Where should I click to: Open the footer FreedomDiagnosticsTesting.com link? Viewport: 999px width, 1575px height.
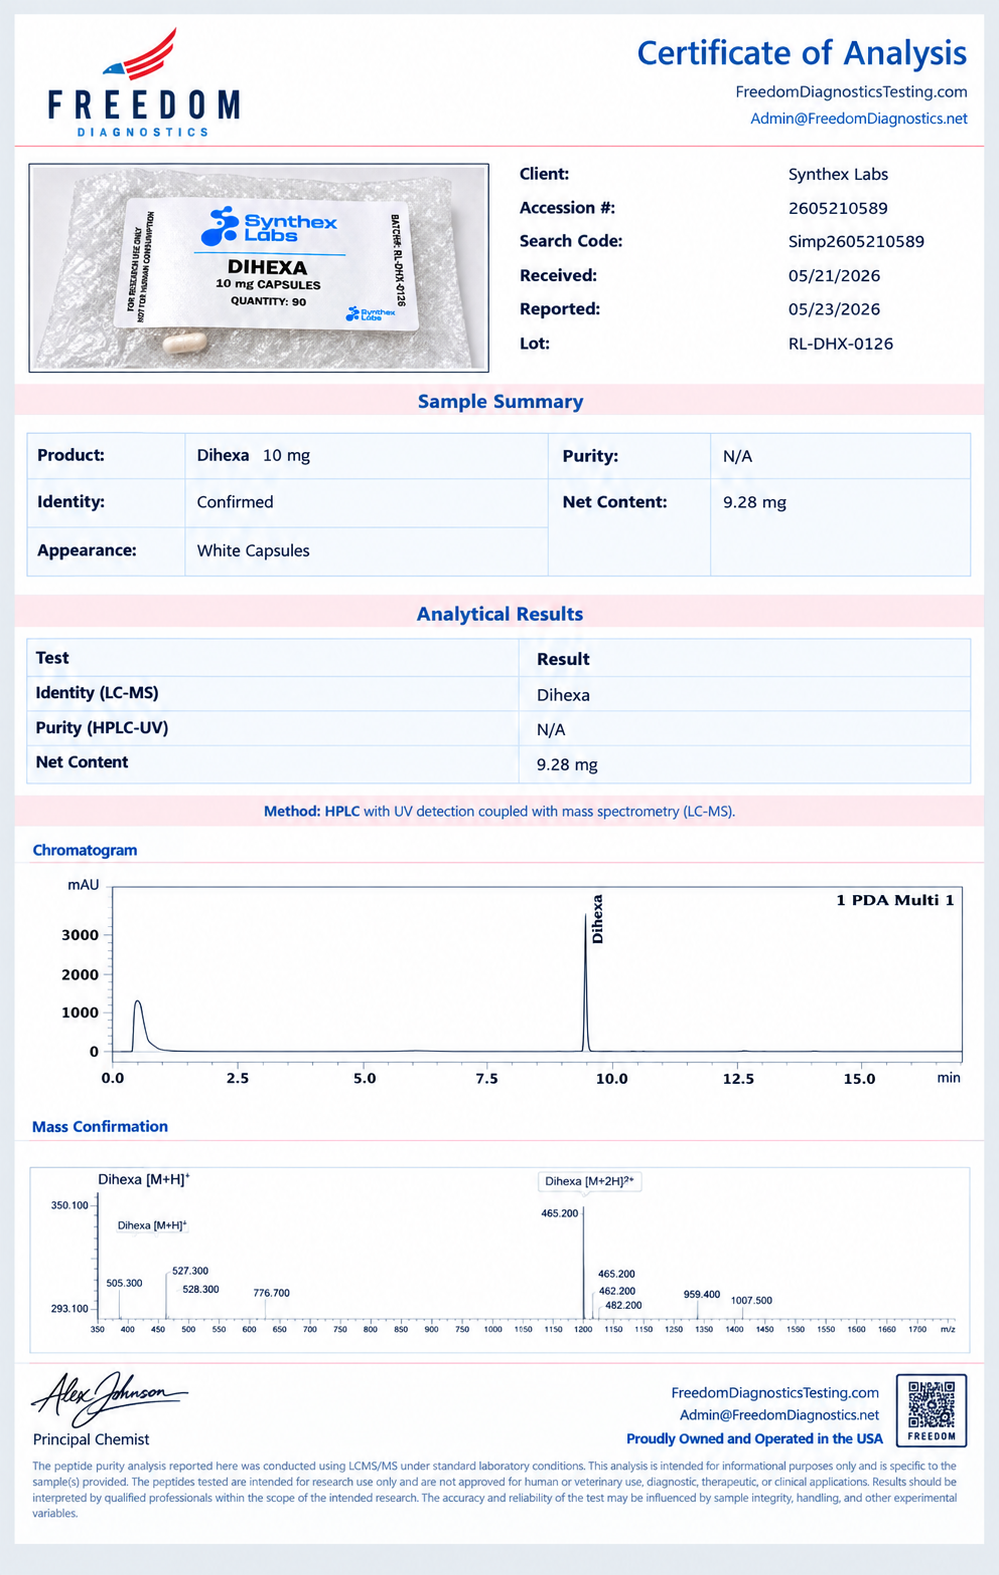click(x=775, y=1392)
